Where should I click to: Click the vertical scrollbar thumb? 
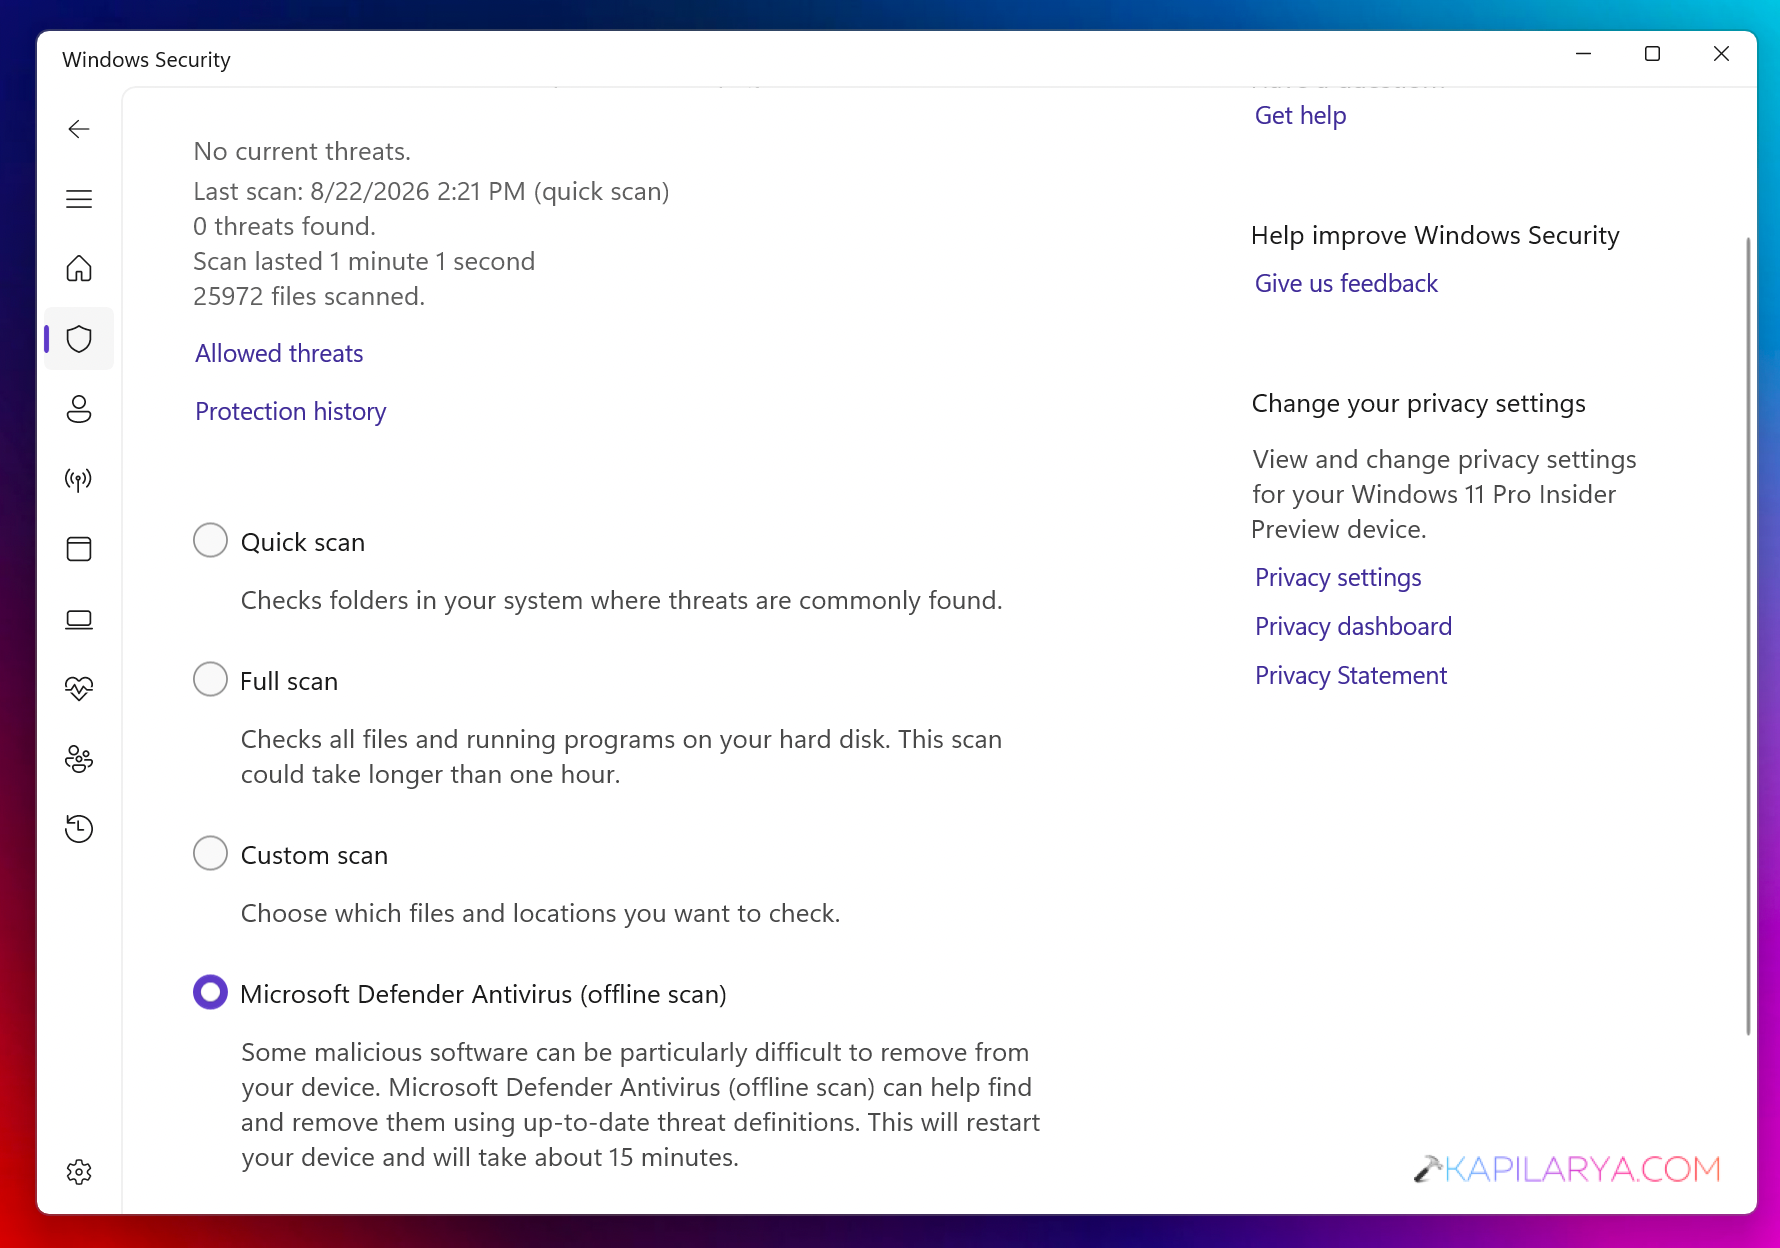(x=1748, y=636)
